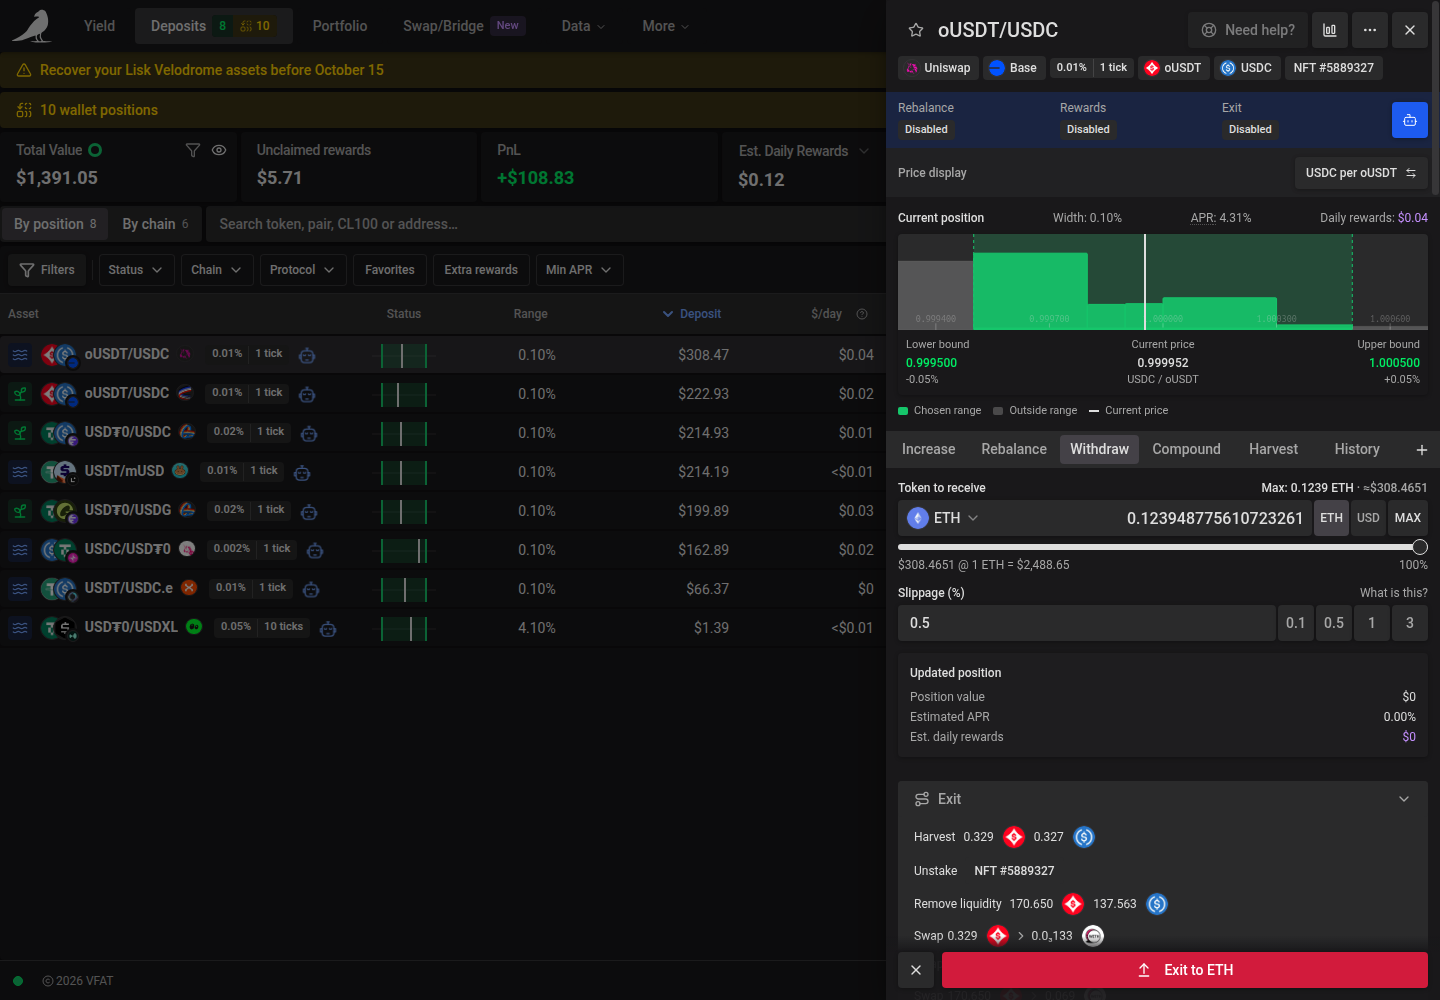Viewport: 1440px width, 1000px height.
Task: Toggle the Favorites filter
Action: tap(390, 270)
